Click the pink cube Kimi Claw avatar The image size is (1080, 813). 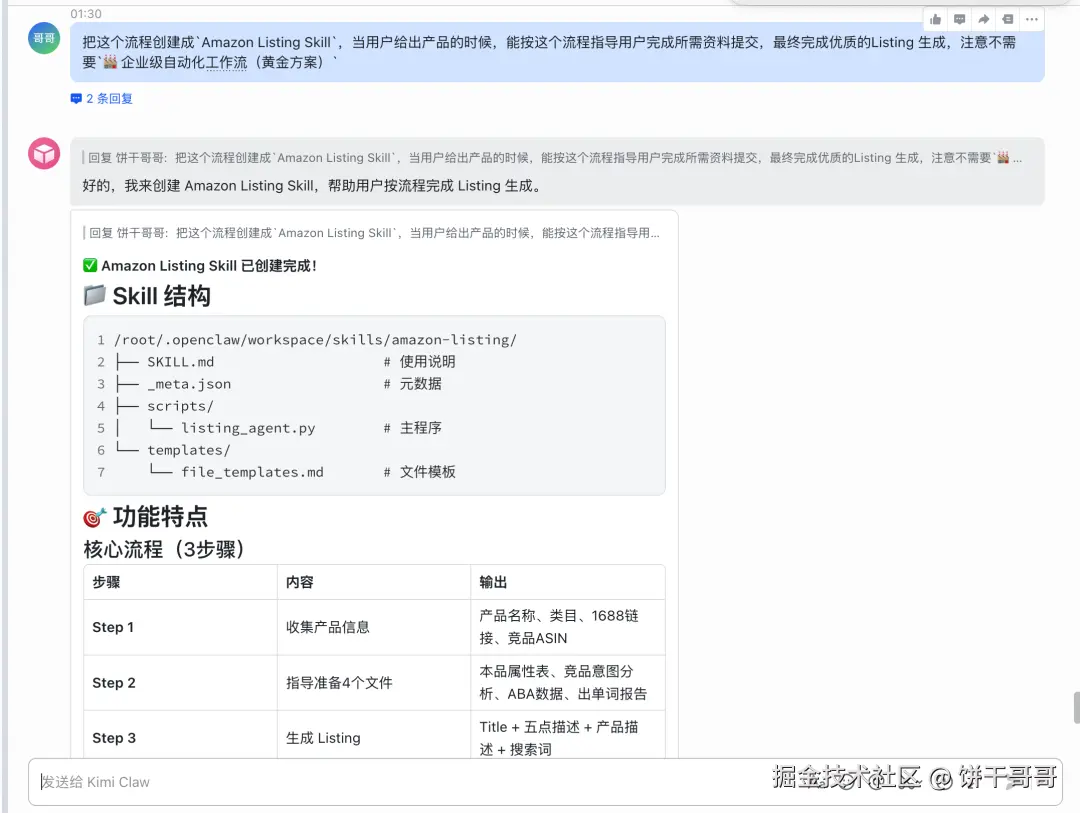coord(44,154)
